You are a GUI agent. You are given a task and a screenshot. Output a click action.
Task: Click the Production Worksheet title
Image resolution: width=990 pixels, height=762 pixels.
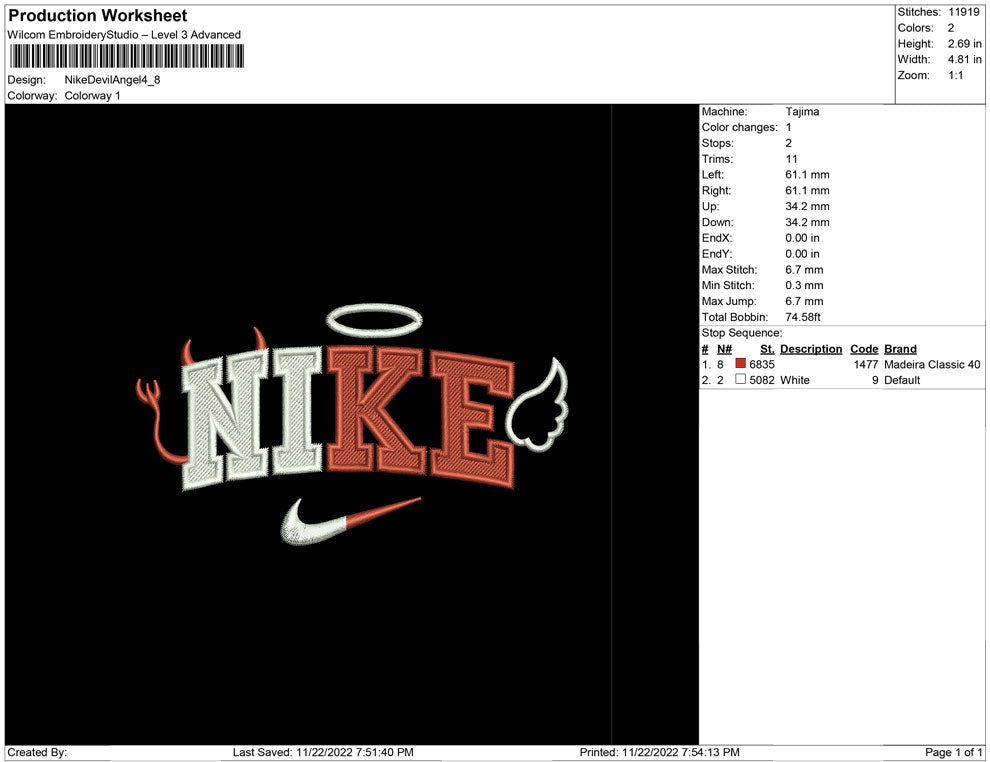pyautogui.click(x=98, y=16)
